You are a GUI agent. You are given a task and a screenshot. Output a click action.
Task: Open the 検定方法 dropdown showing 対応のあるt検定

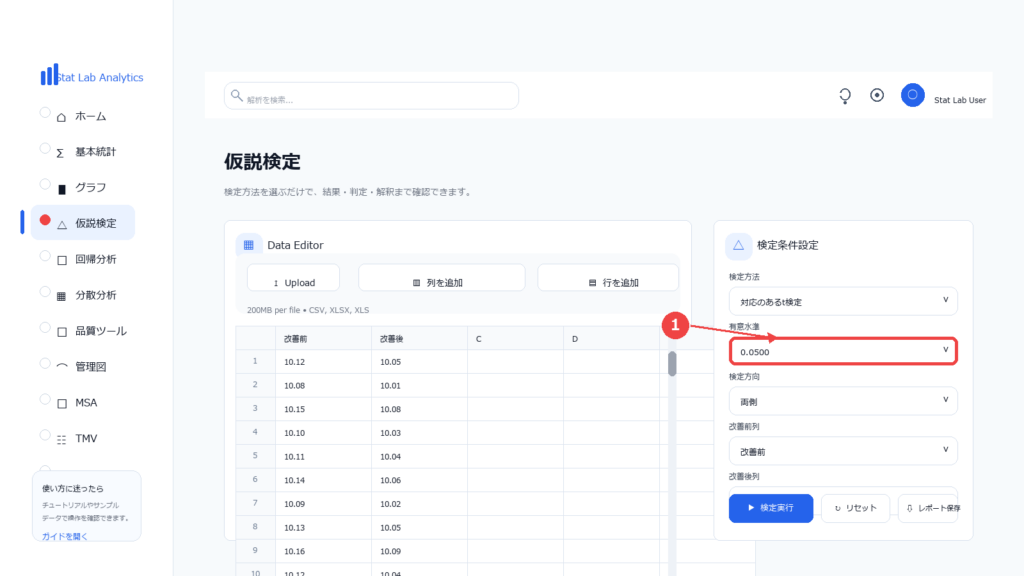tap(843, 301)
